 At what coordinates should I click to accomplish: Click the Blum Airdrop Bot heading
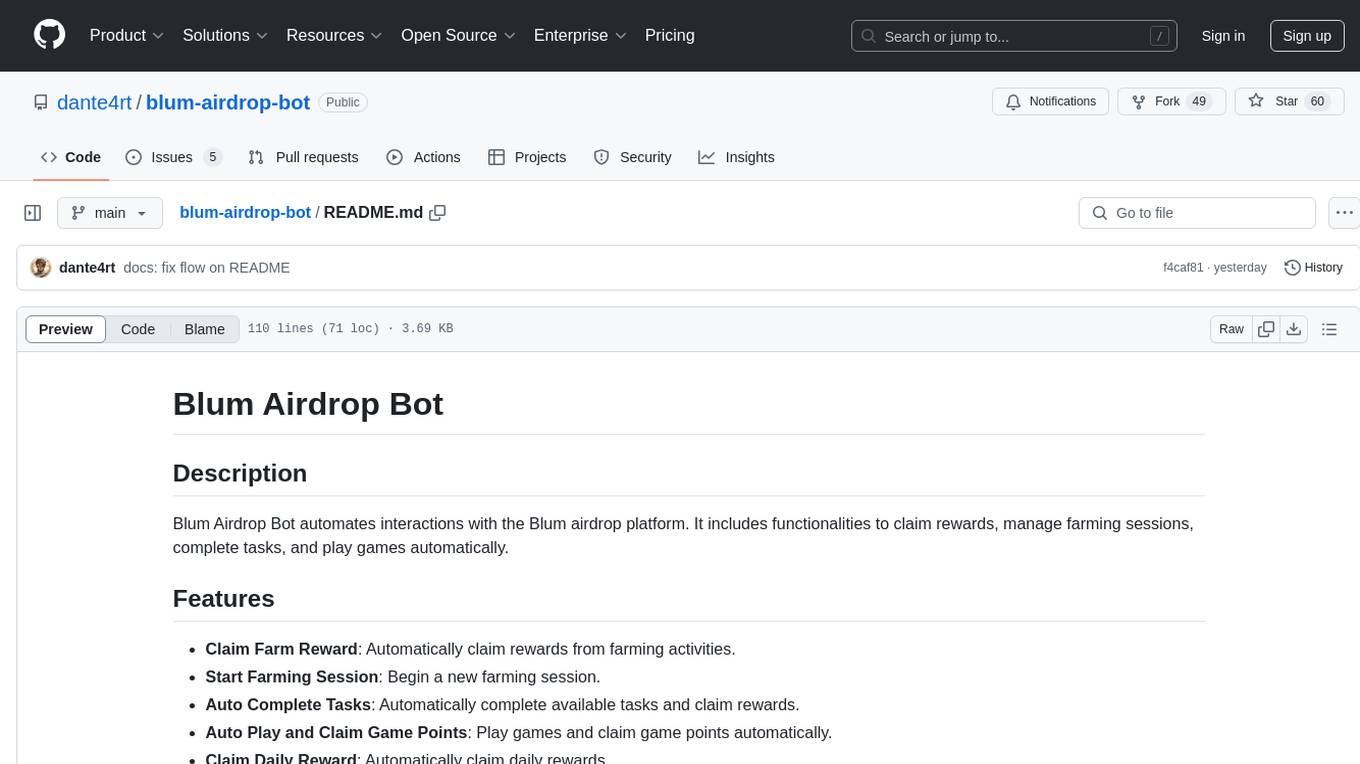pyautogui.click(x=308, y=404)
